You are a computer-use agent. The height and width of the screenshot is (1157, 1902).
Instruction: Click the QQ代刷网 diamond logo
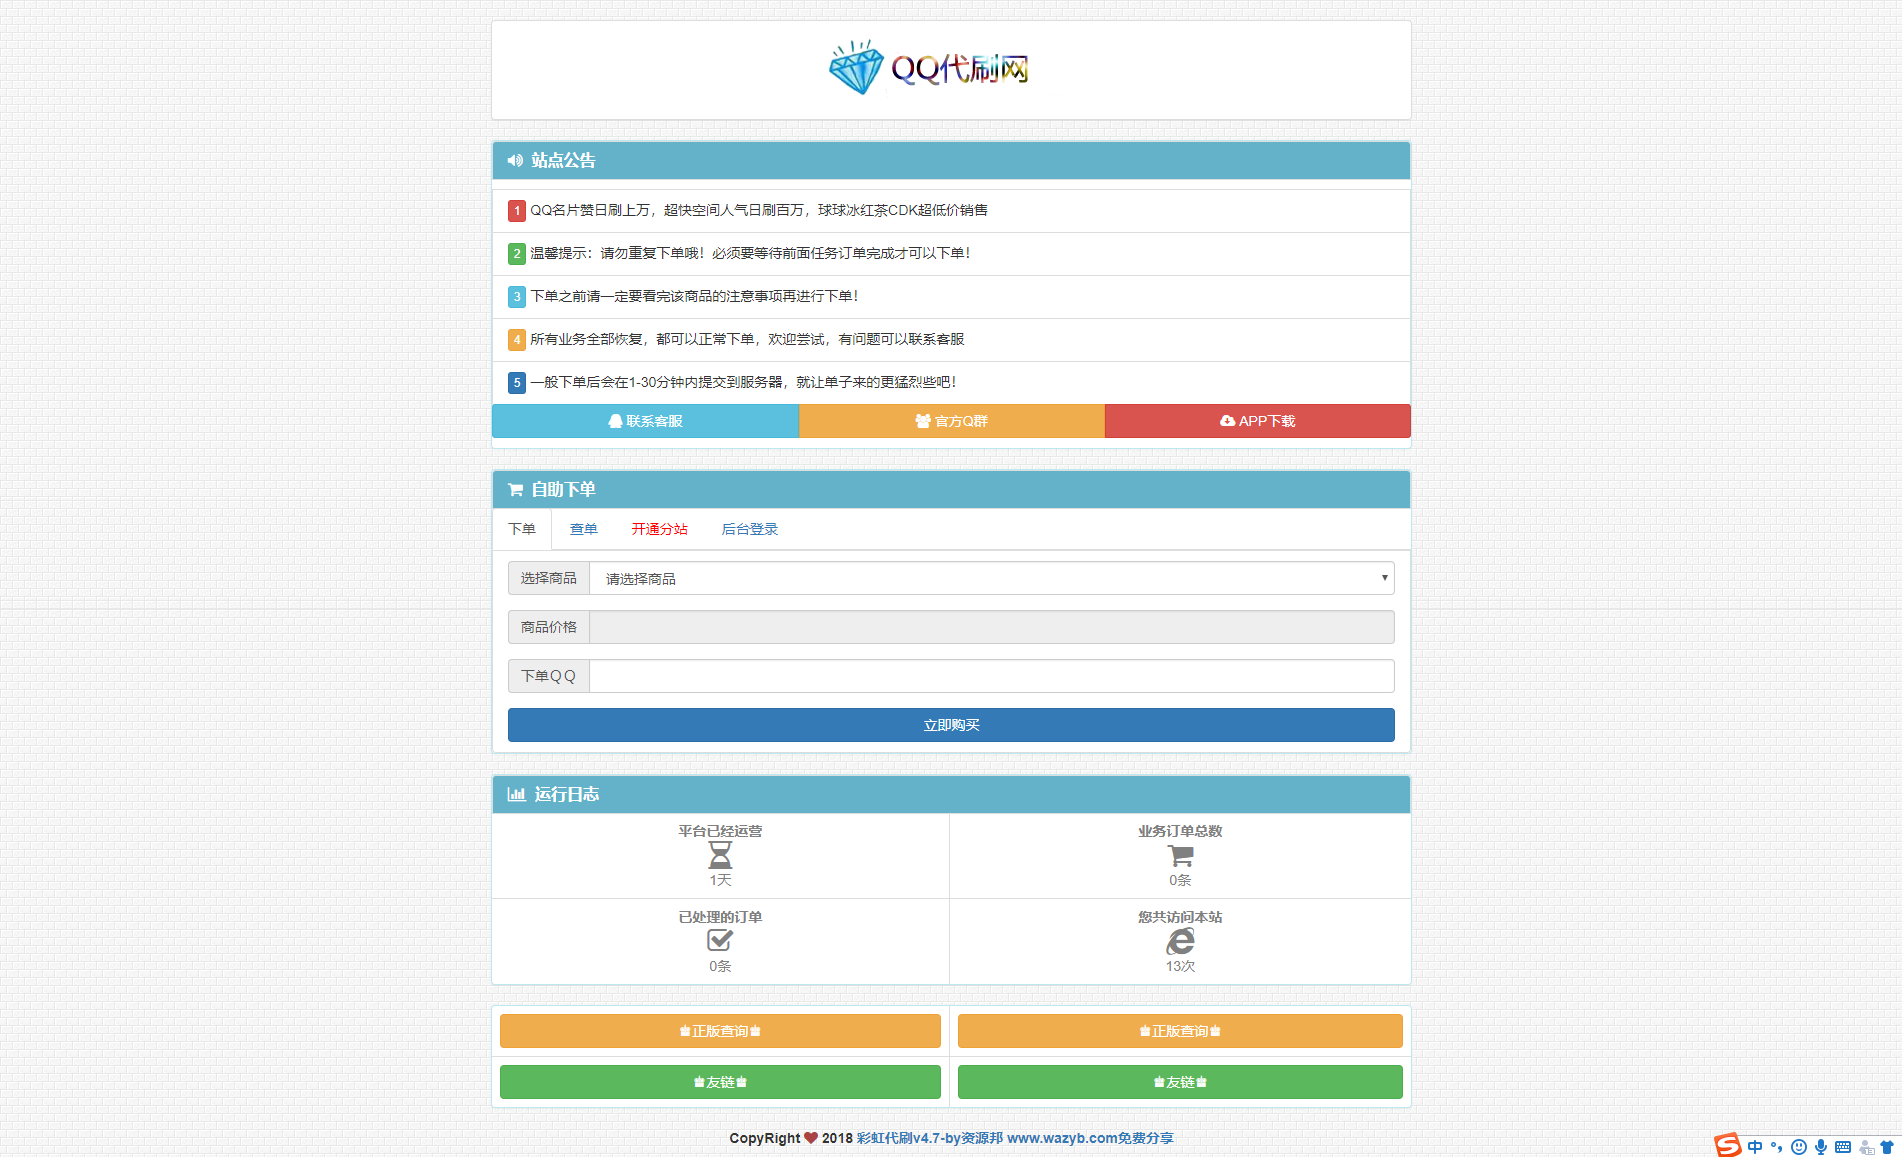(x=929, y=68)
